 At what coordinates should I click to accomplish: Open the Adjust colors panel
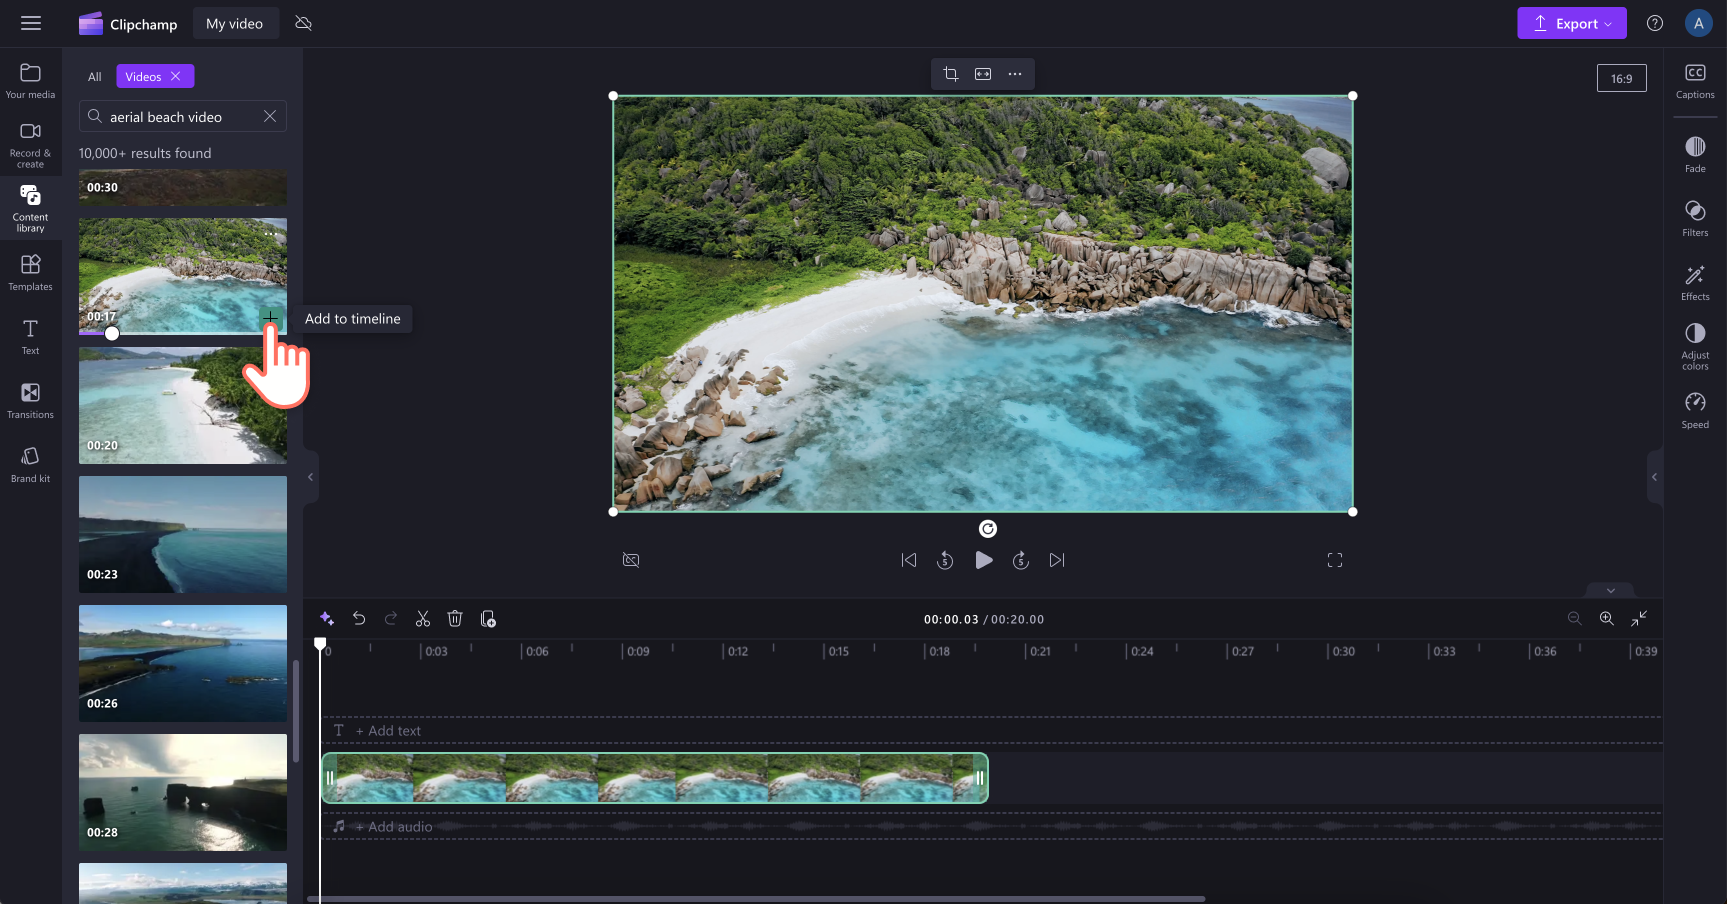[1694, 345]
